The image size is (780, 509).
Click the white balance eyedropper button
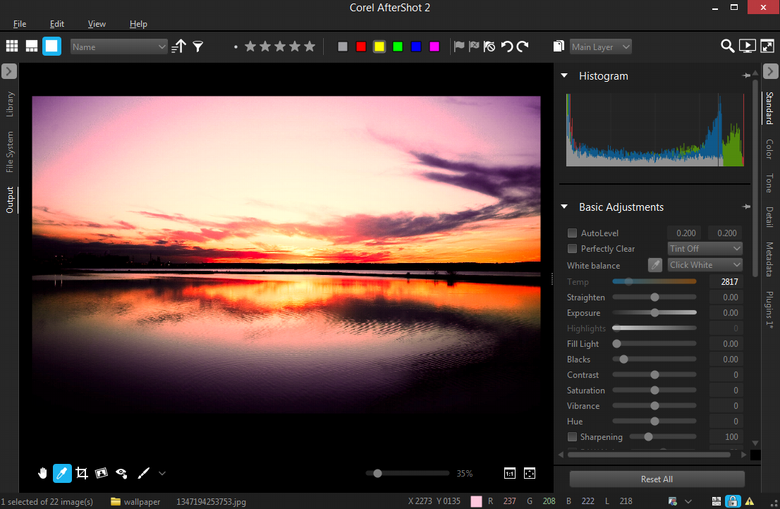coord(655,265)
